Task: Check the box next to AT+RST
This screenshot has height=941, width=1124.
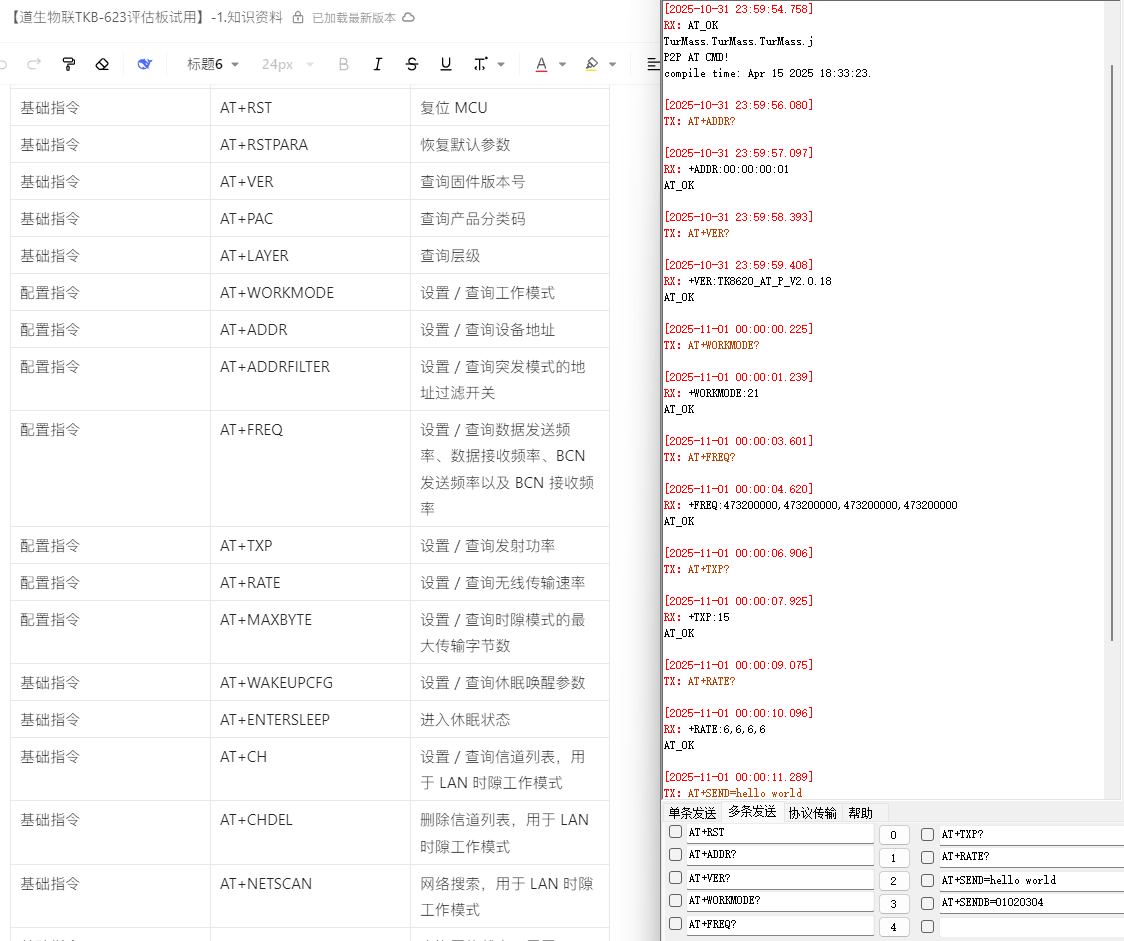Action: click(675, 832)
